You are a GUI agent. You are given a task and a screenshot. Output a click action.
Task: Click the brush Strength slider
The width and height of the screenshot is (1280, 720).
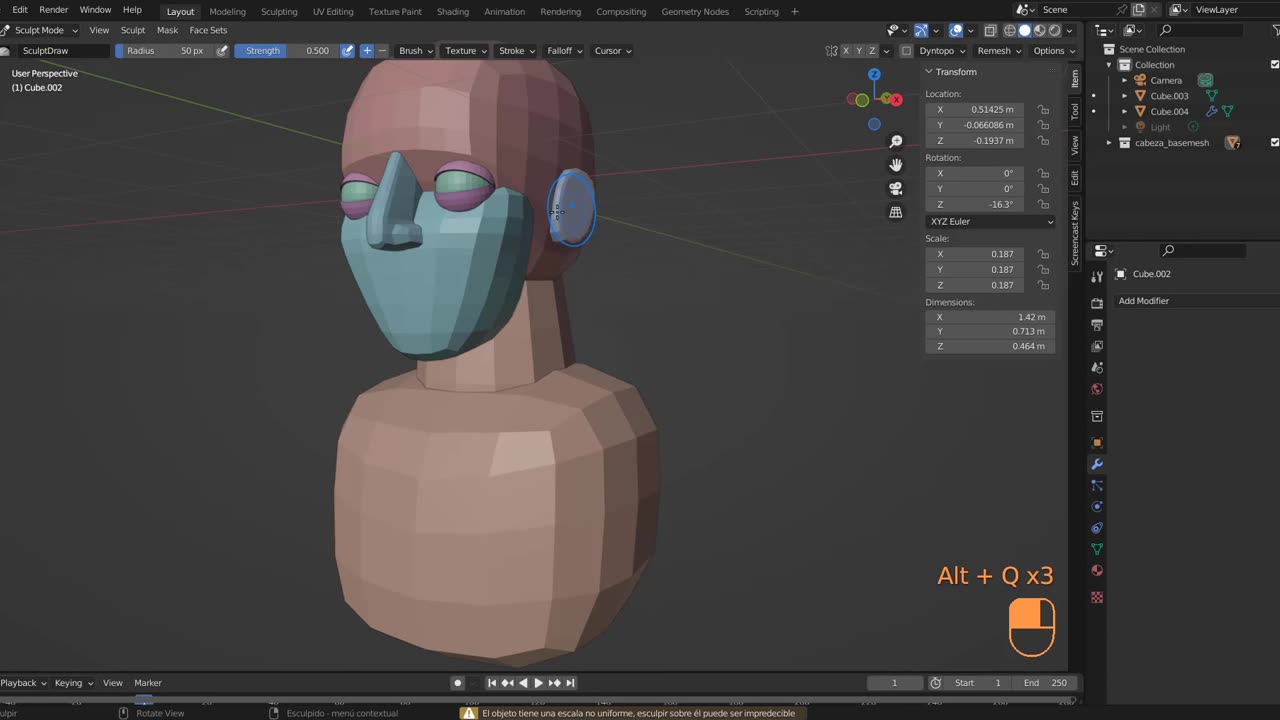[x=285, y=51]
